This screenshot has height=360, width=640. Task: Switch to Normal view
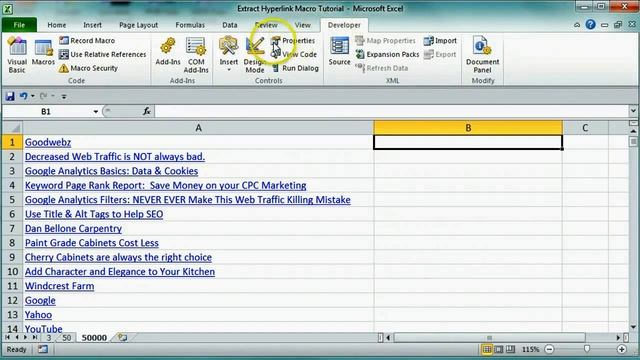[487, 349]
